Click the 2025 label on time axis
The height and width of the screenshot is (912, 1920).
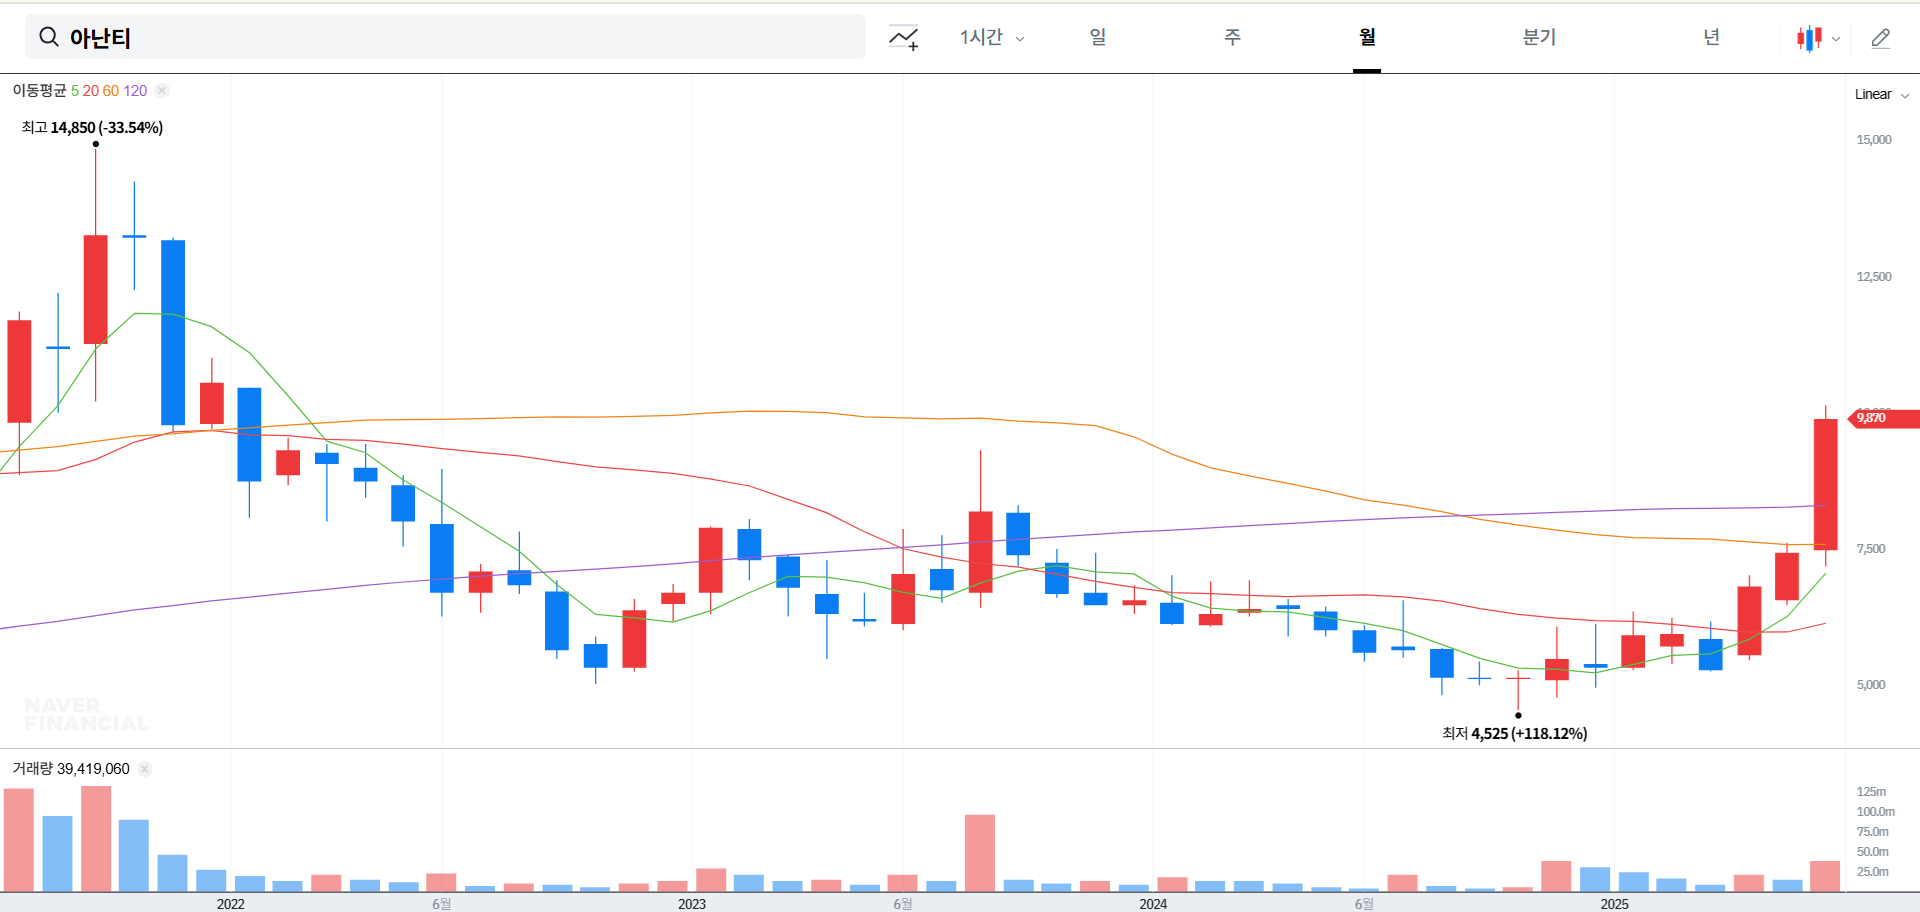(1614, 904)
